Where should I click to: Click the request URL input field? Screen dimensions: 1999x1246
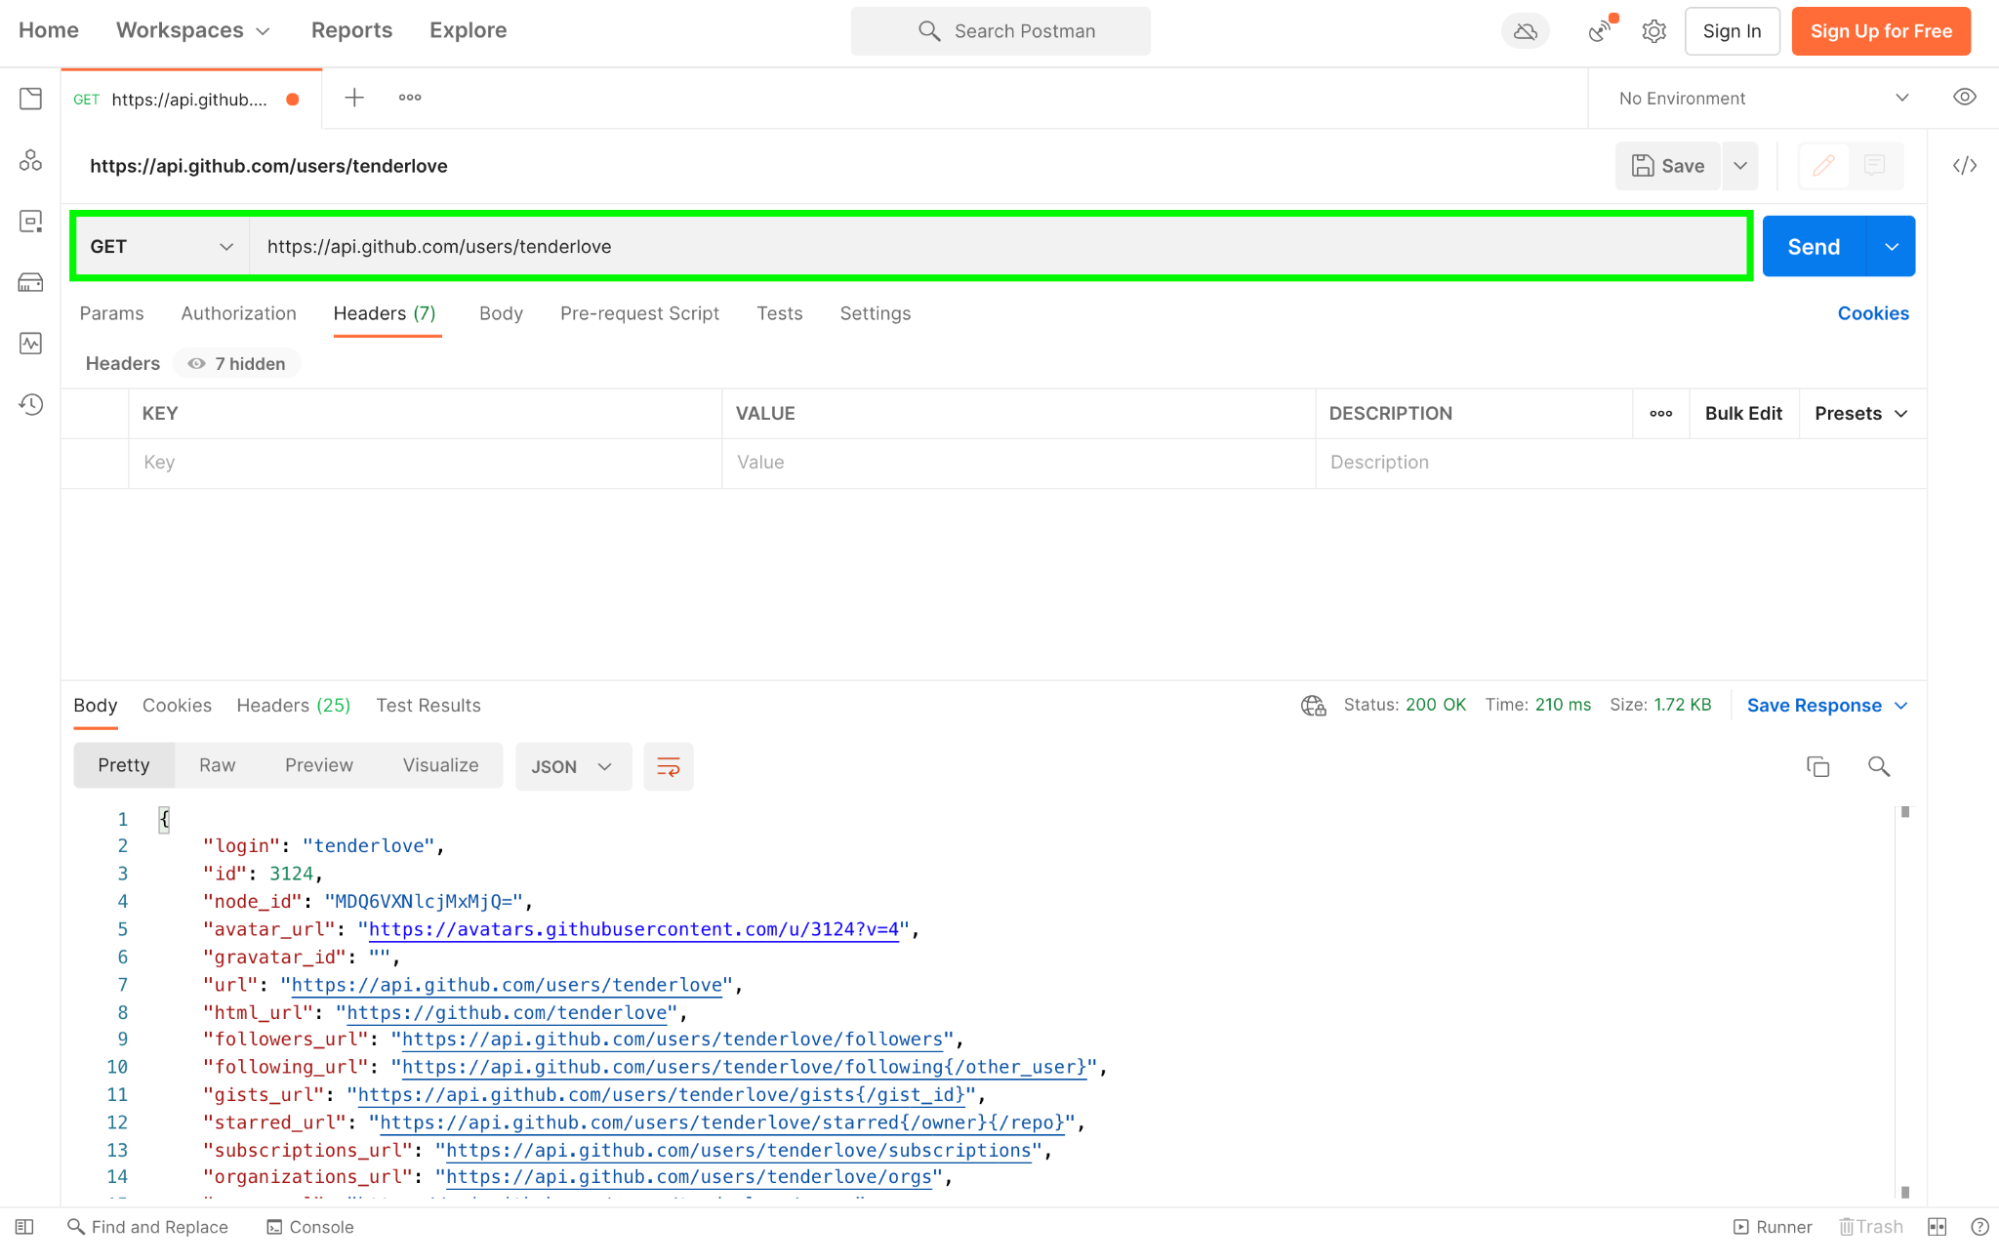[996, 246]
